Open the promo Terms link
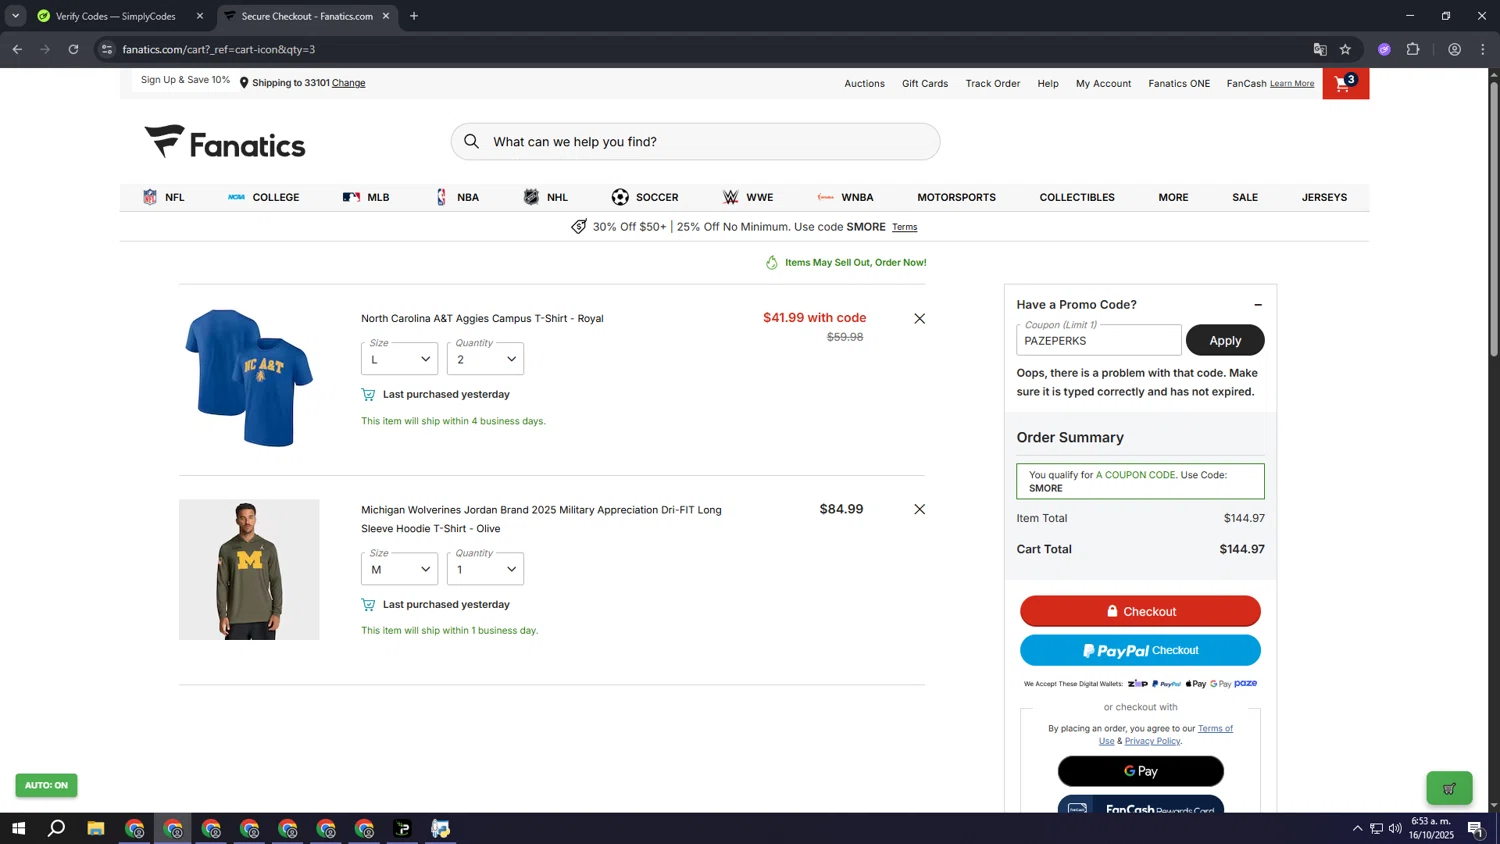 [905, 227]
